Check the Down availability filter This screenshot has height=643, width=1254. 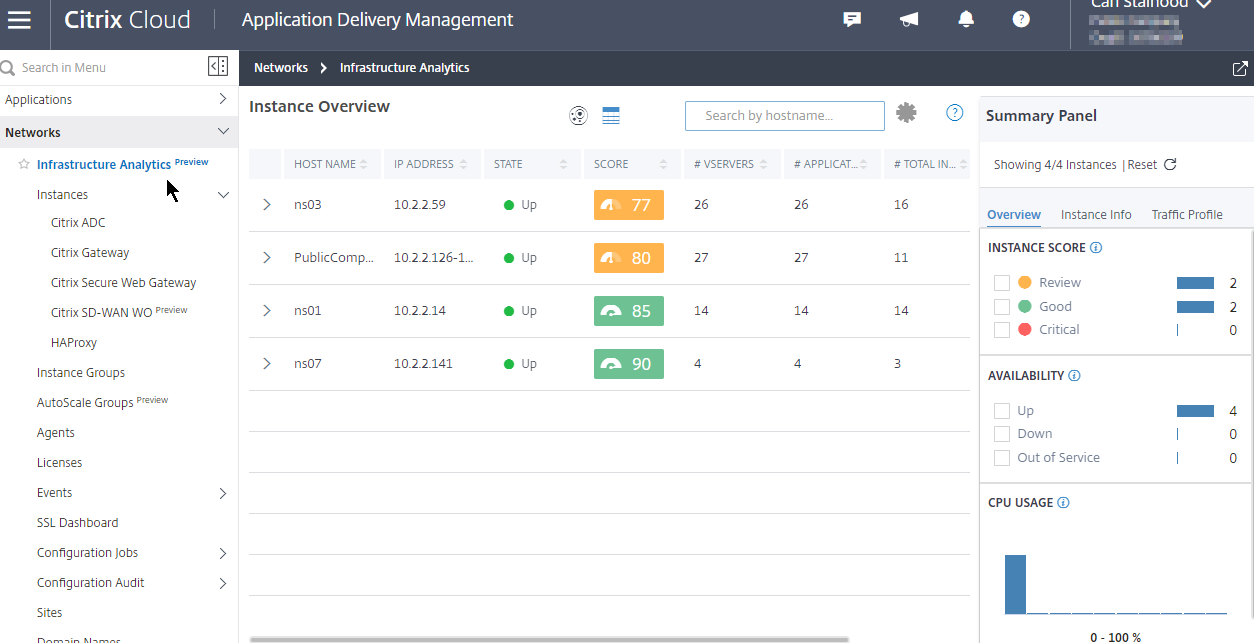[1002, 434]
